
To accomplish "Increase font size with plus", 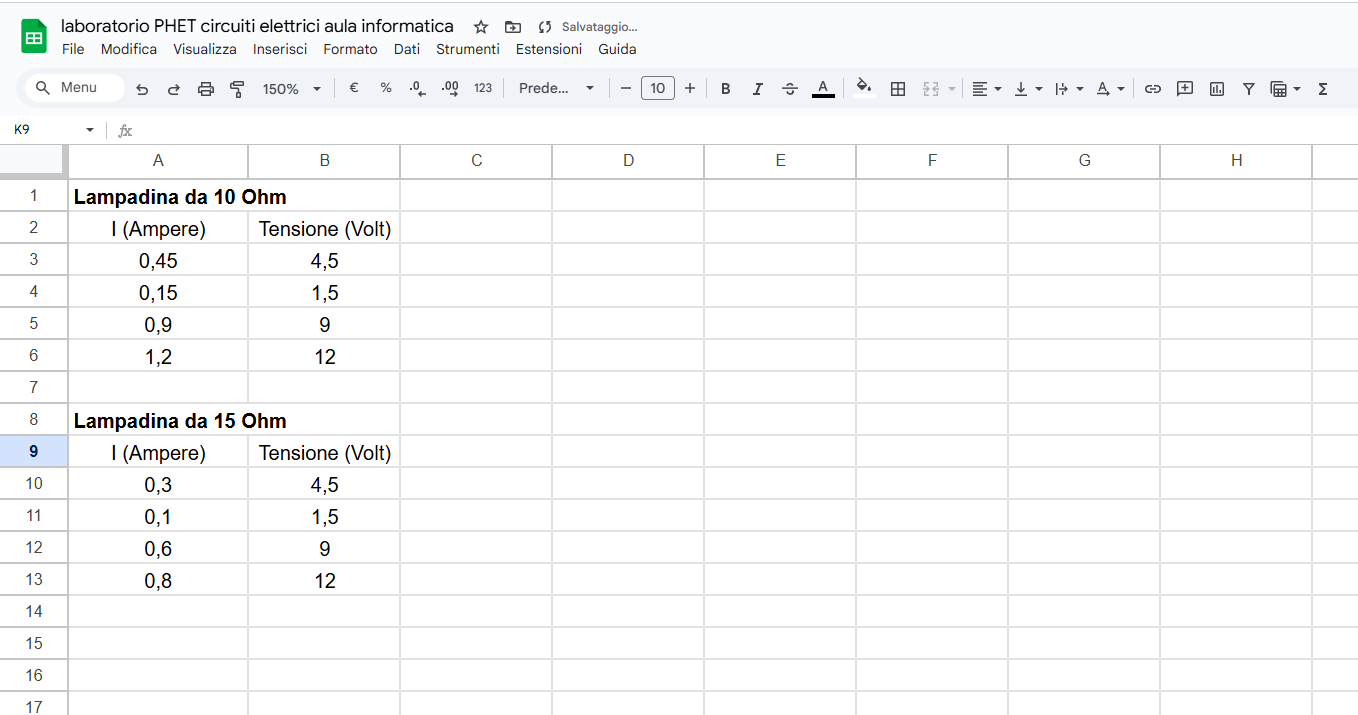I will tap(690, 88).
